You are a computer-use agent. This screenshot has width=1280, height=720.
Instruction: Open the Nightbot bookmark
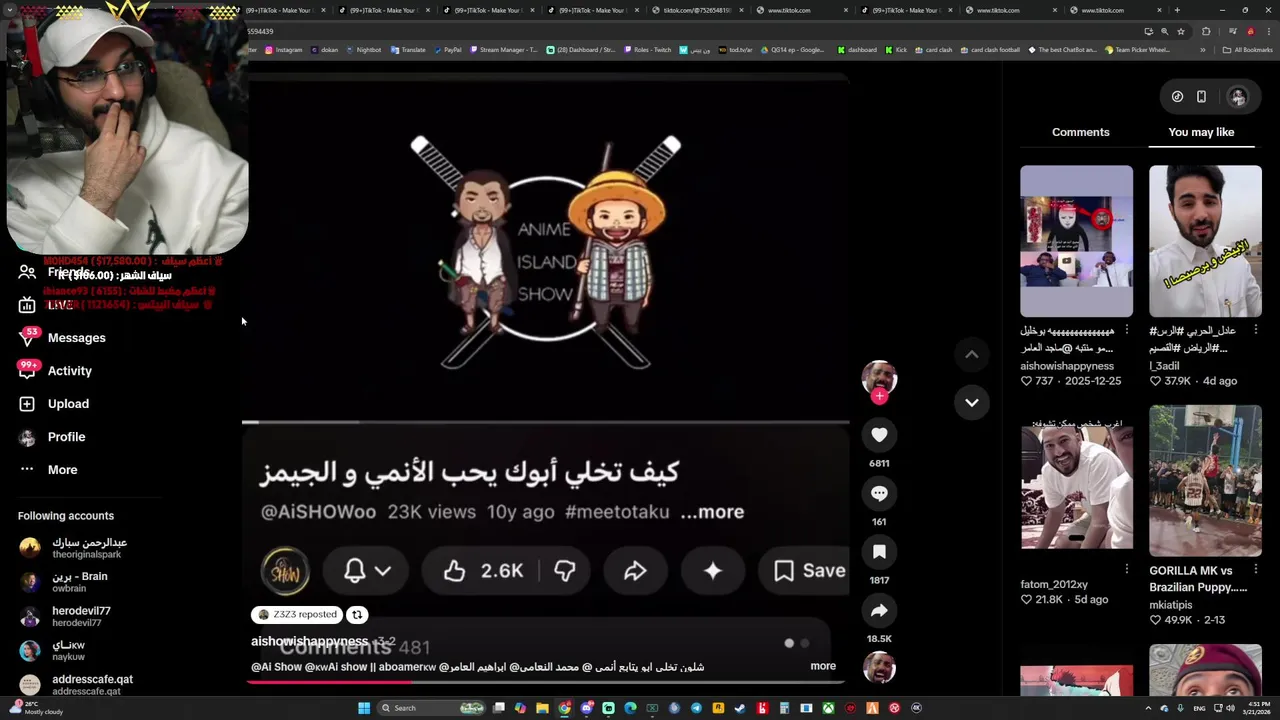click(362, 50)
